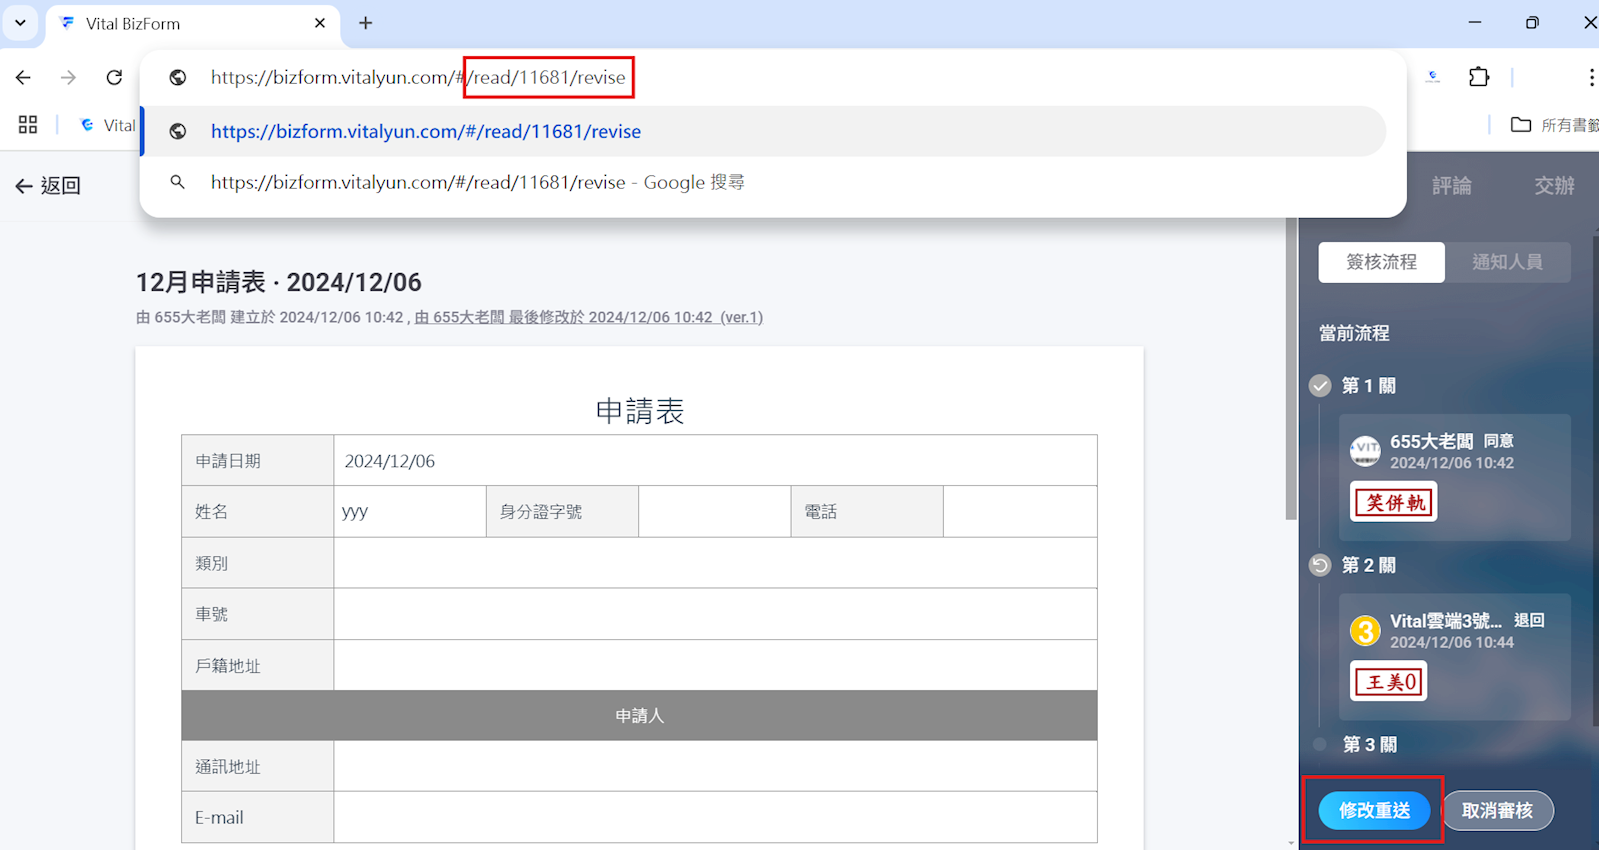Screen dimensions: 1599x850
Task: Click the Vital雲端3號 yellow avatar
Action: point(1365,631)
